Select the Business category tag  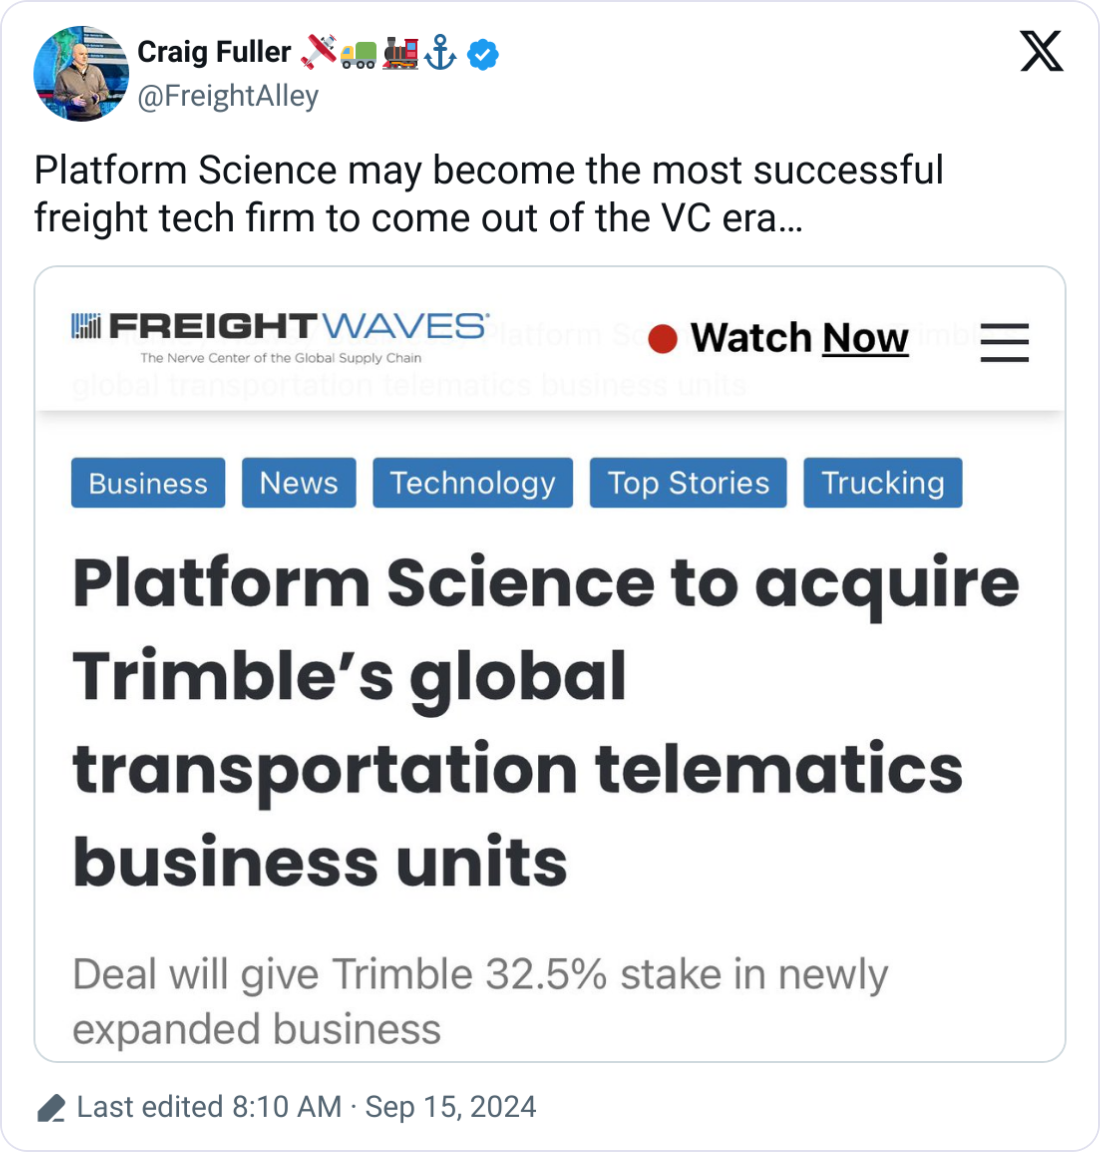(x=148, y=483)
